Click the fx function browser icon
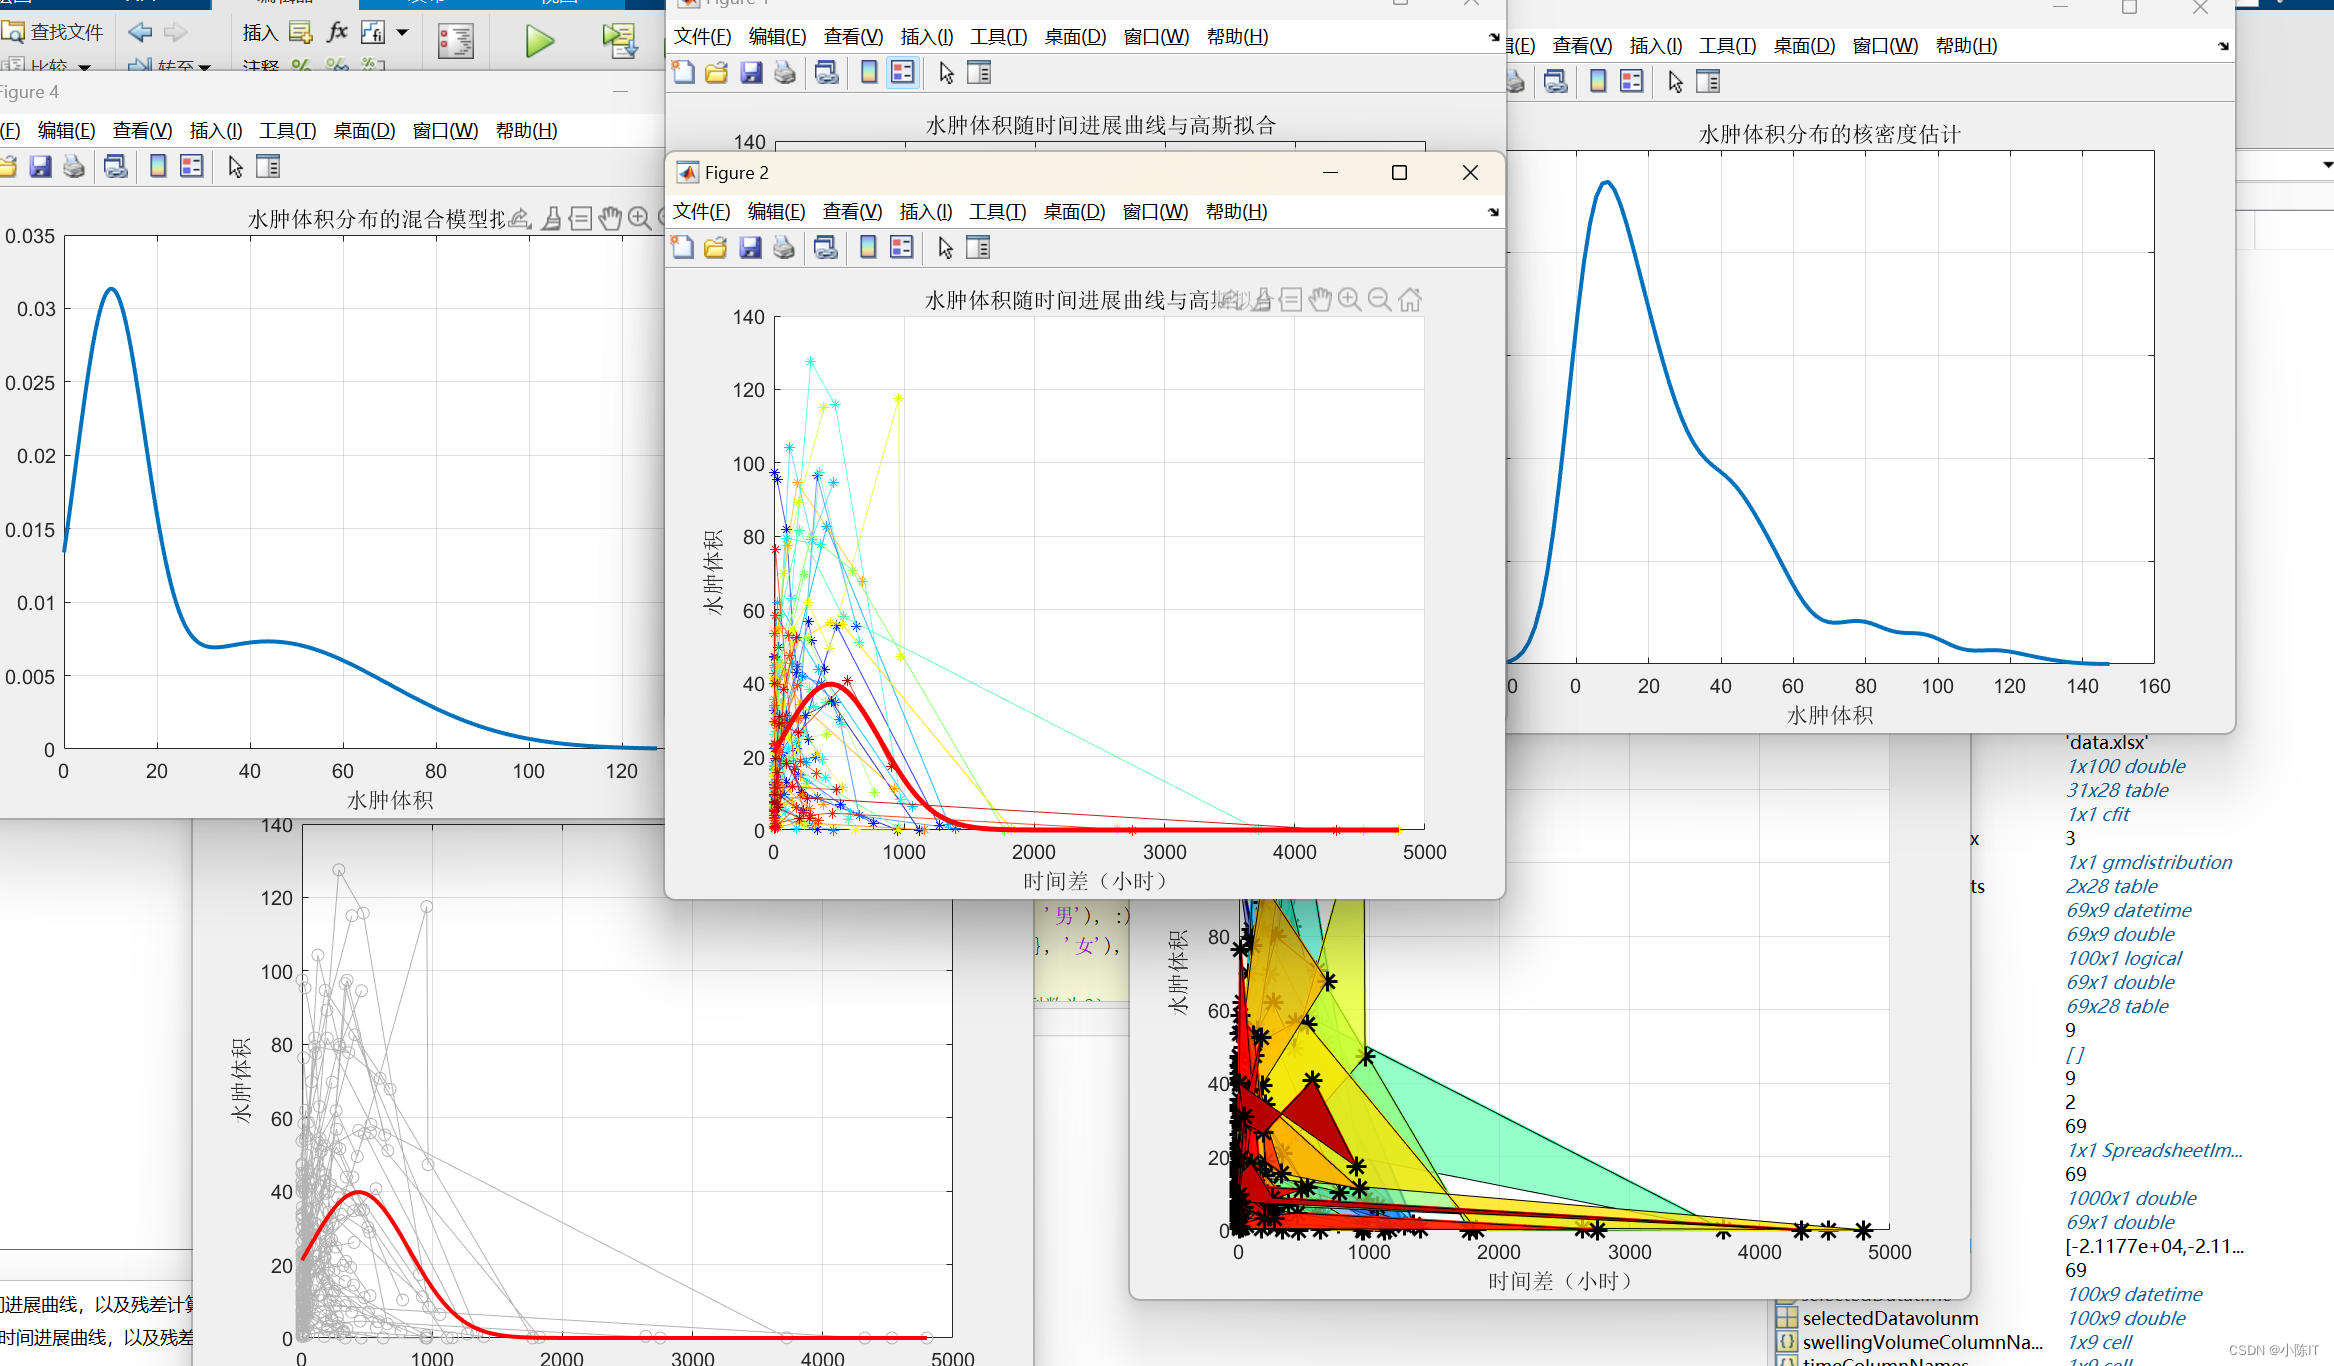The height and width of the screenshot is (1366, 2334). click(x=338, y=32)
